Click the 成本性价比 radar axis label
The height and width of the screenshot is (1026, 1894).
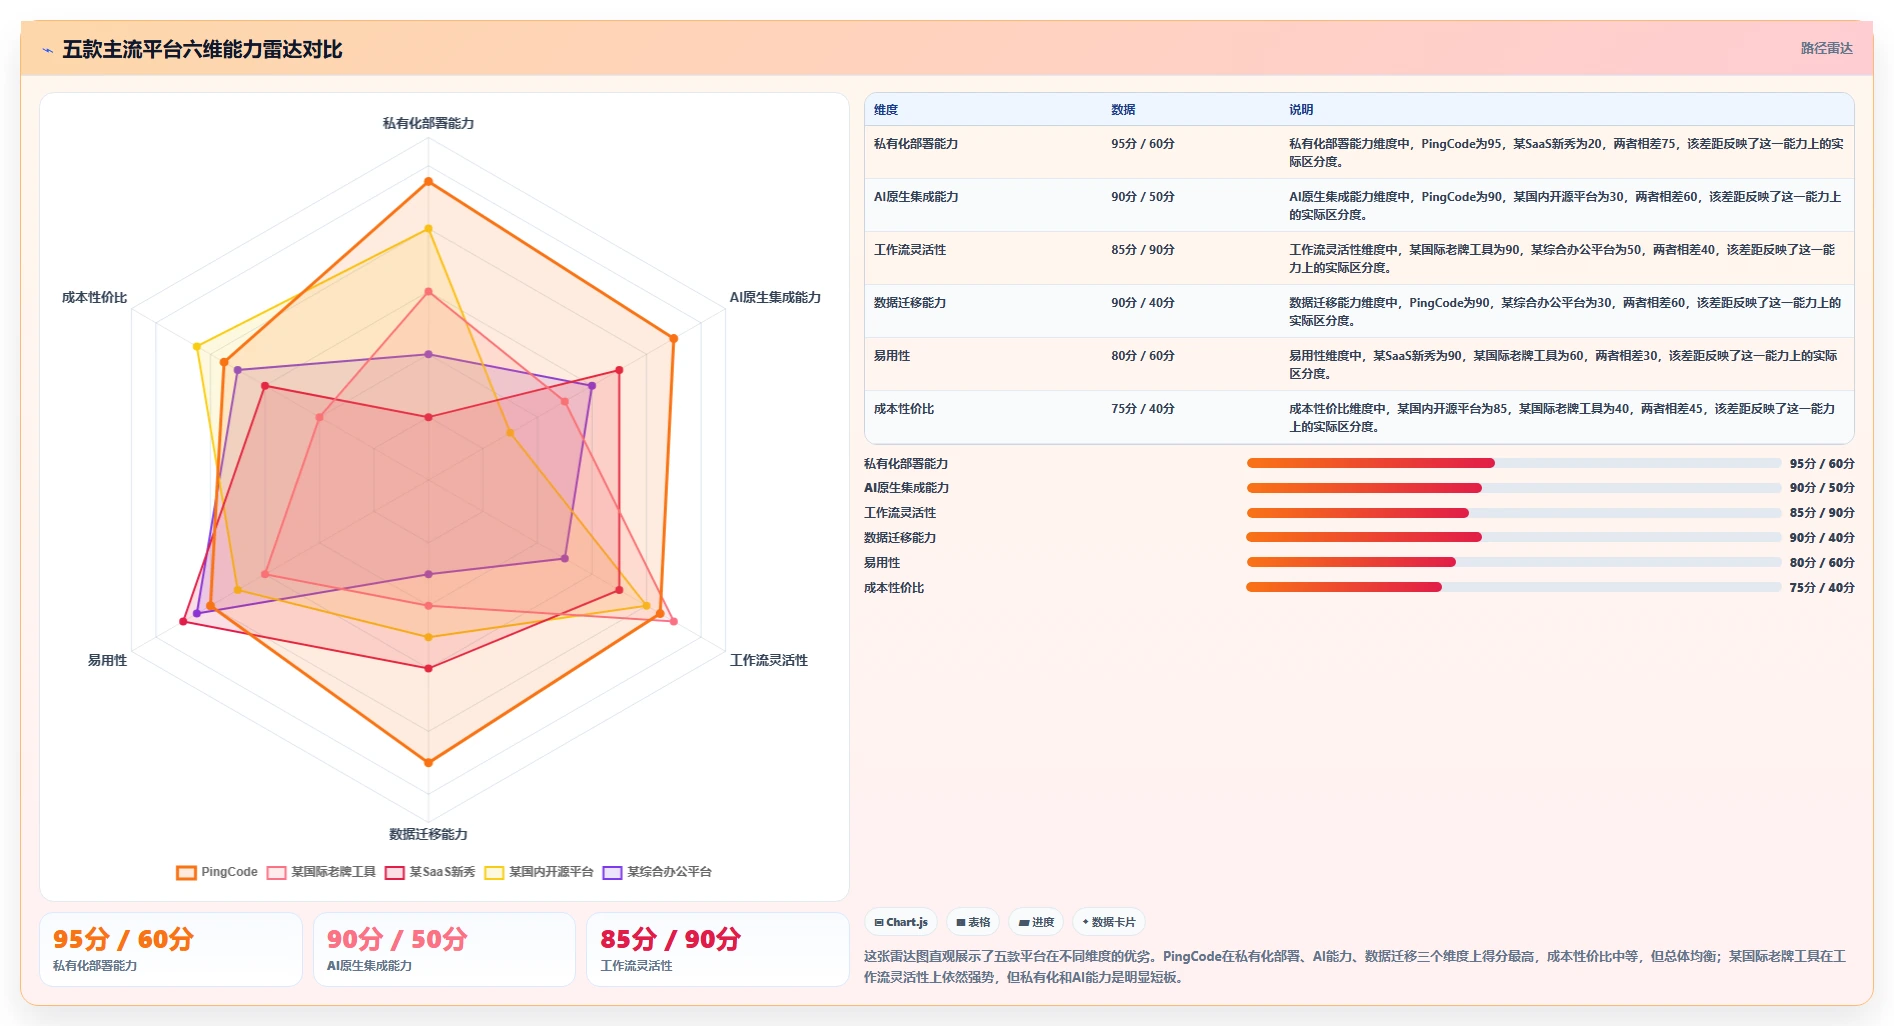pyautogui.click(x=94, y=297)
